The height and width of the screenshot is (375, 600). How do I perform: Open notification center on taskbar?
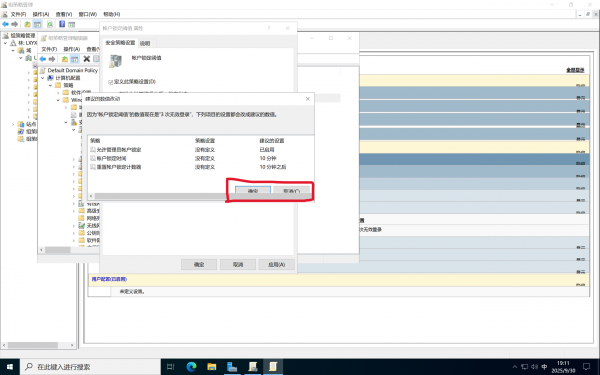(586, 367)
